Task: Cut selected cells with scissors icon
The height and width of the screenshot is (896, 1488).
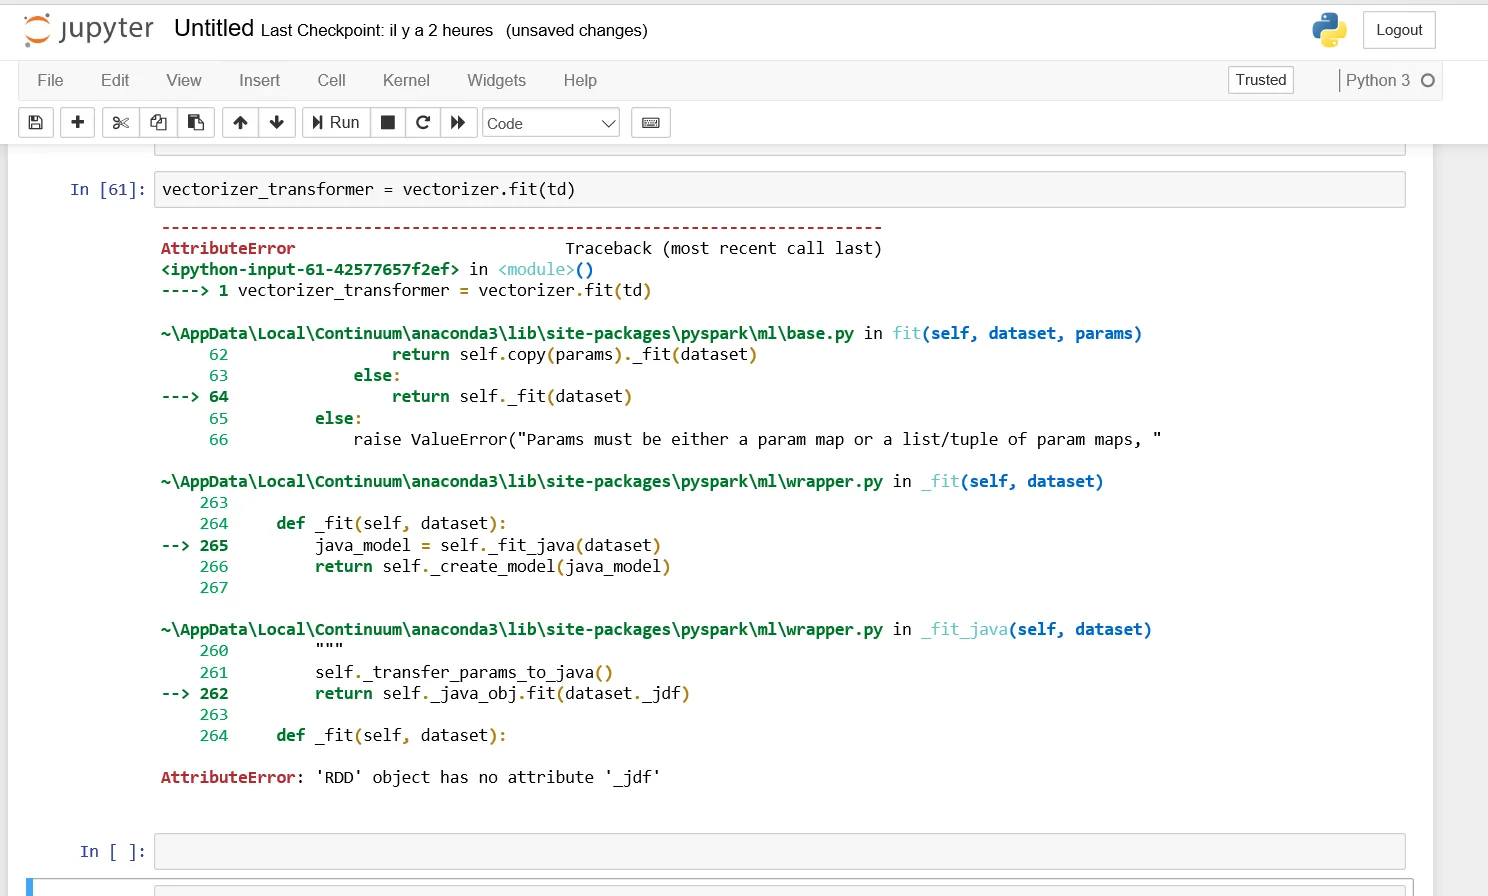Action: point(121,122)
